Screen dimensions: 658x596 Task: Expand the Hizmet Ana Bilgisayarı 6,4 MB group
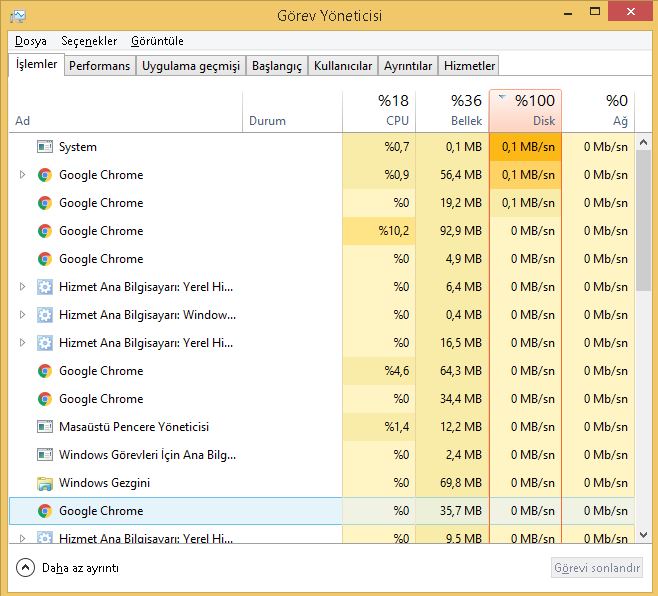tap(23, 287)
